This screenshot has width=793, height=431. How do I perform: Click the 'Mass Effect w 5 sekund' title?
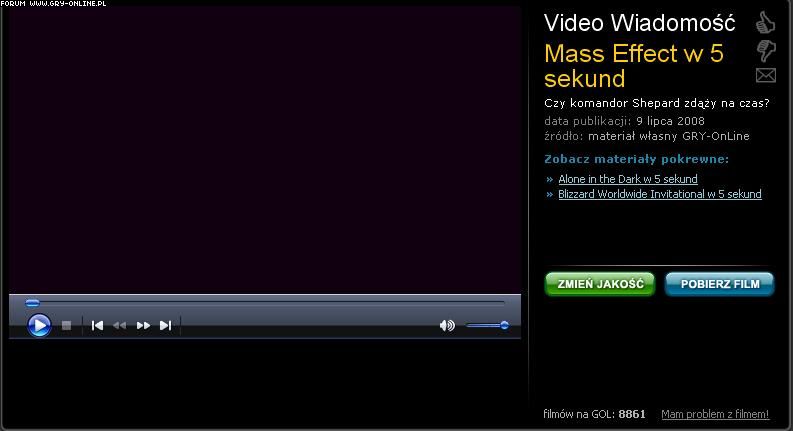[633, 66]
